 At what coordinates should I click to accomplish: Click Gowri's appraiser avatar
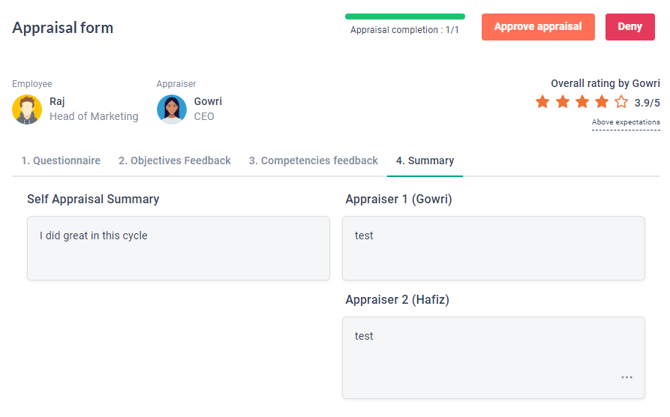click(172, 109)
